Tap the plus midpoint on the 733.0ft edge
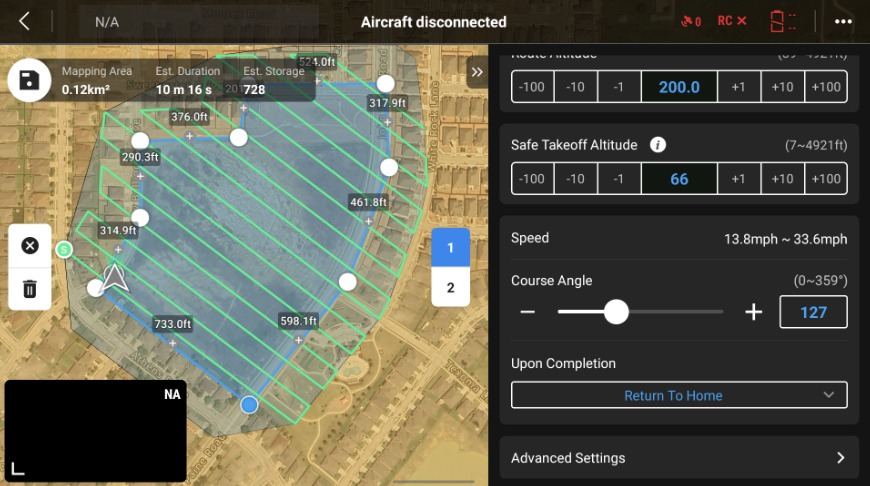The height and width of the screenshot is (486, 870). (x=173, y=343)
